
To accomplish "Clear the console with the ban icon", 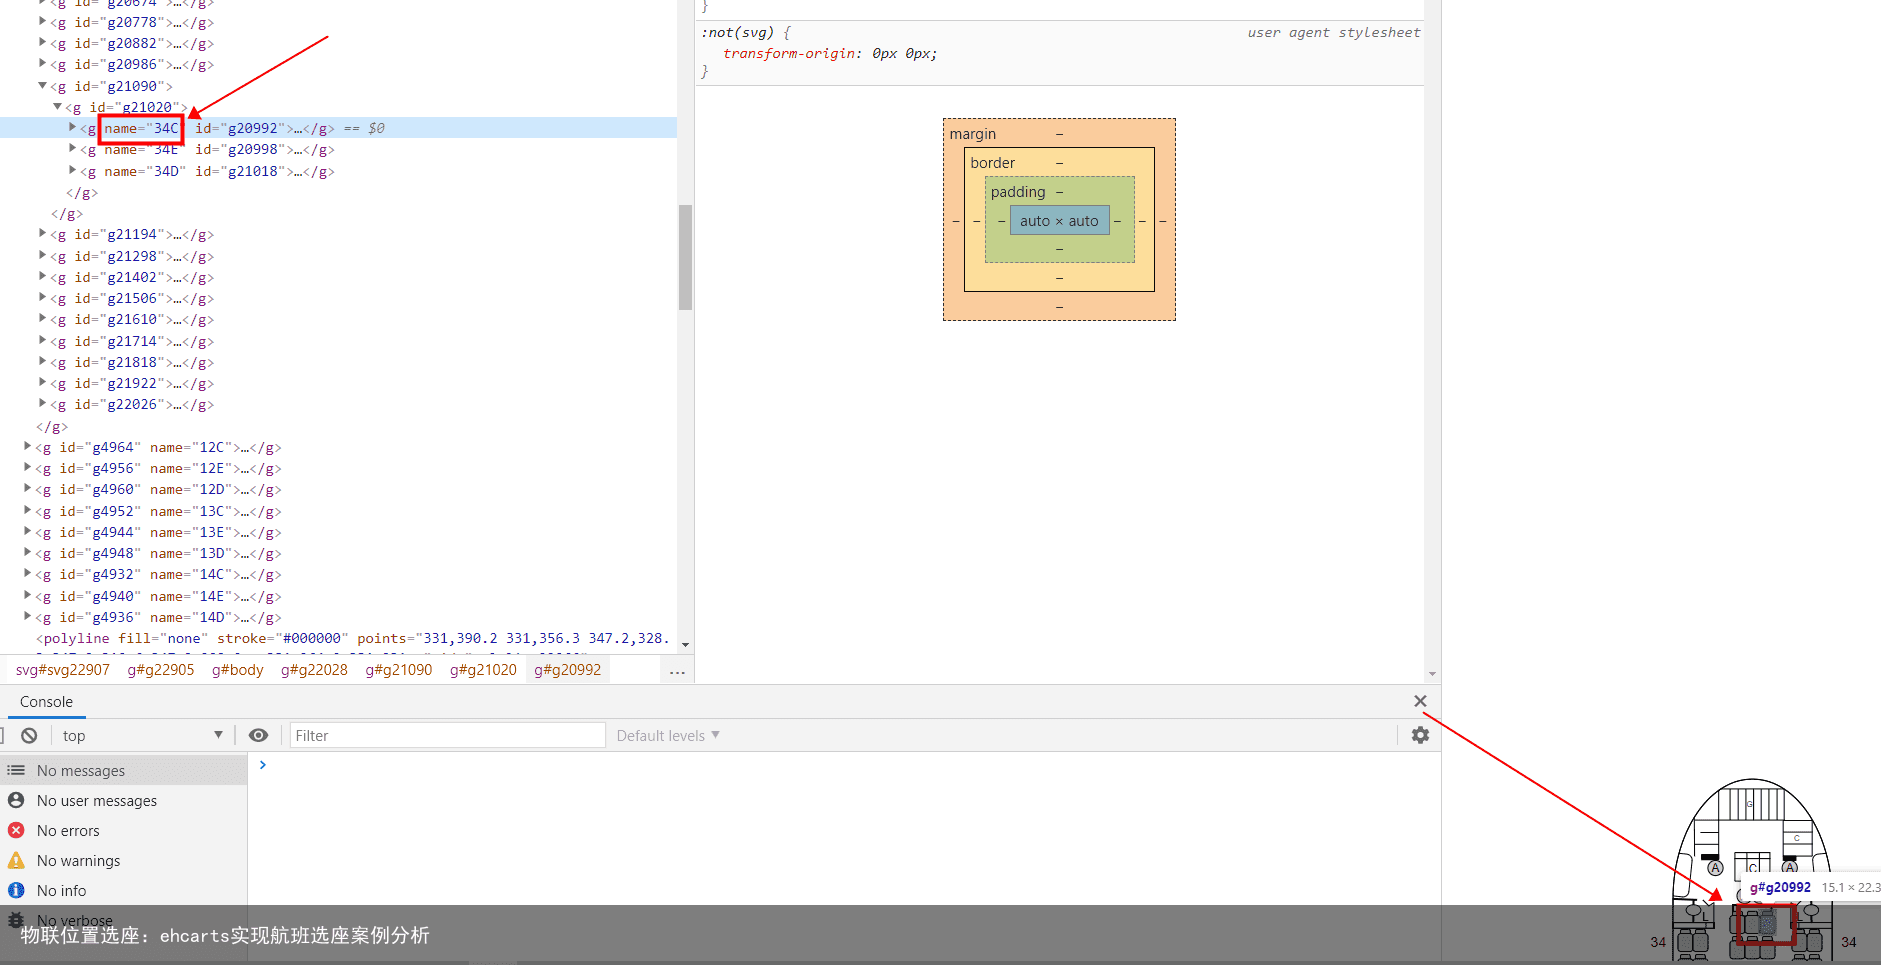I will pos(29,735).
